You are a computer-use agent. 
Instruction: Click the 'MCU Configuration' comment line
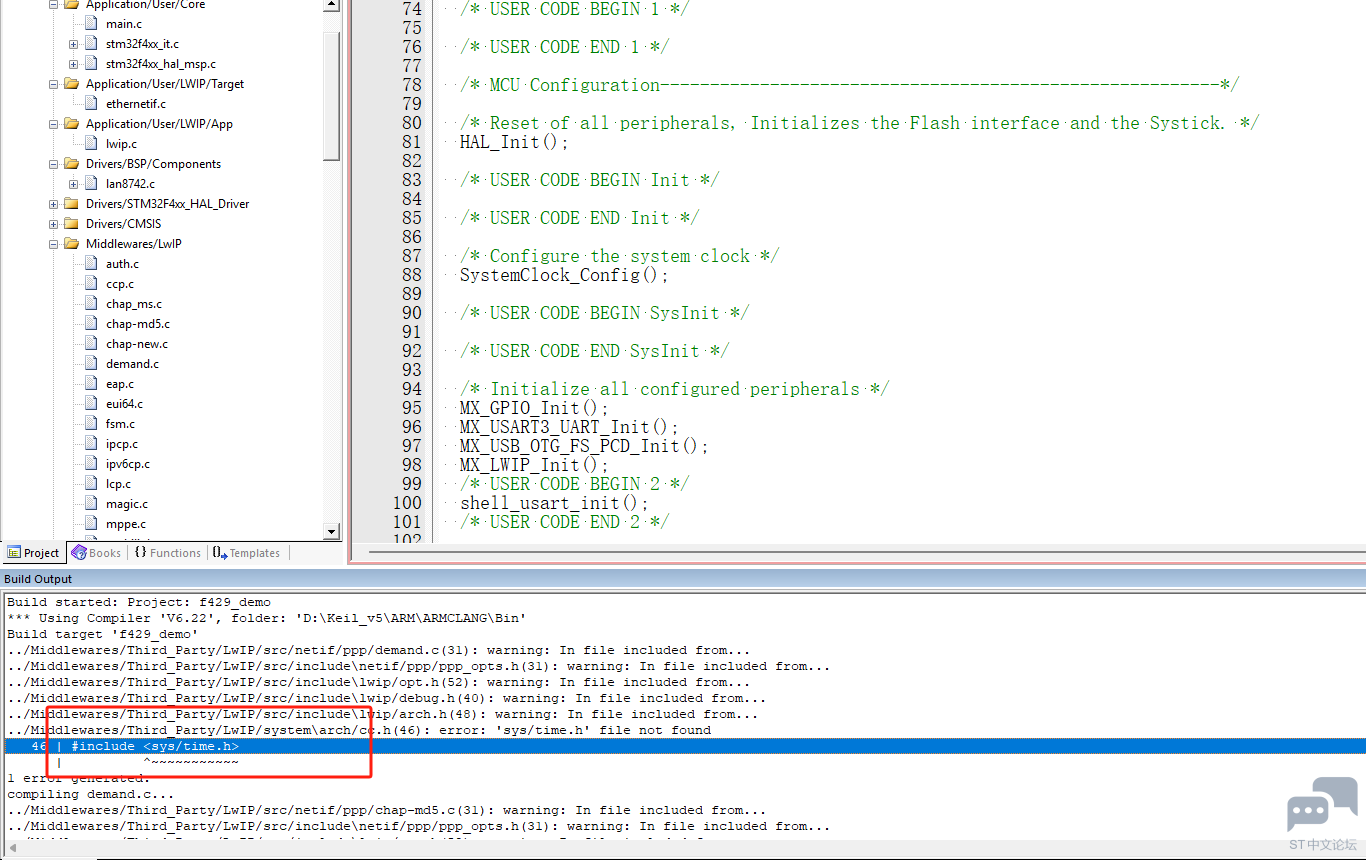pyautogui.click(x=849, y=85)
